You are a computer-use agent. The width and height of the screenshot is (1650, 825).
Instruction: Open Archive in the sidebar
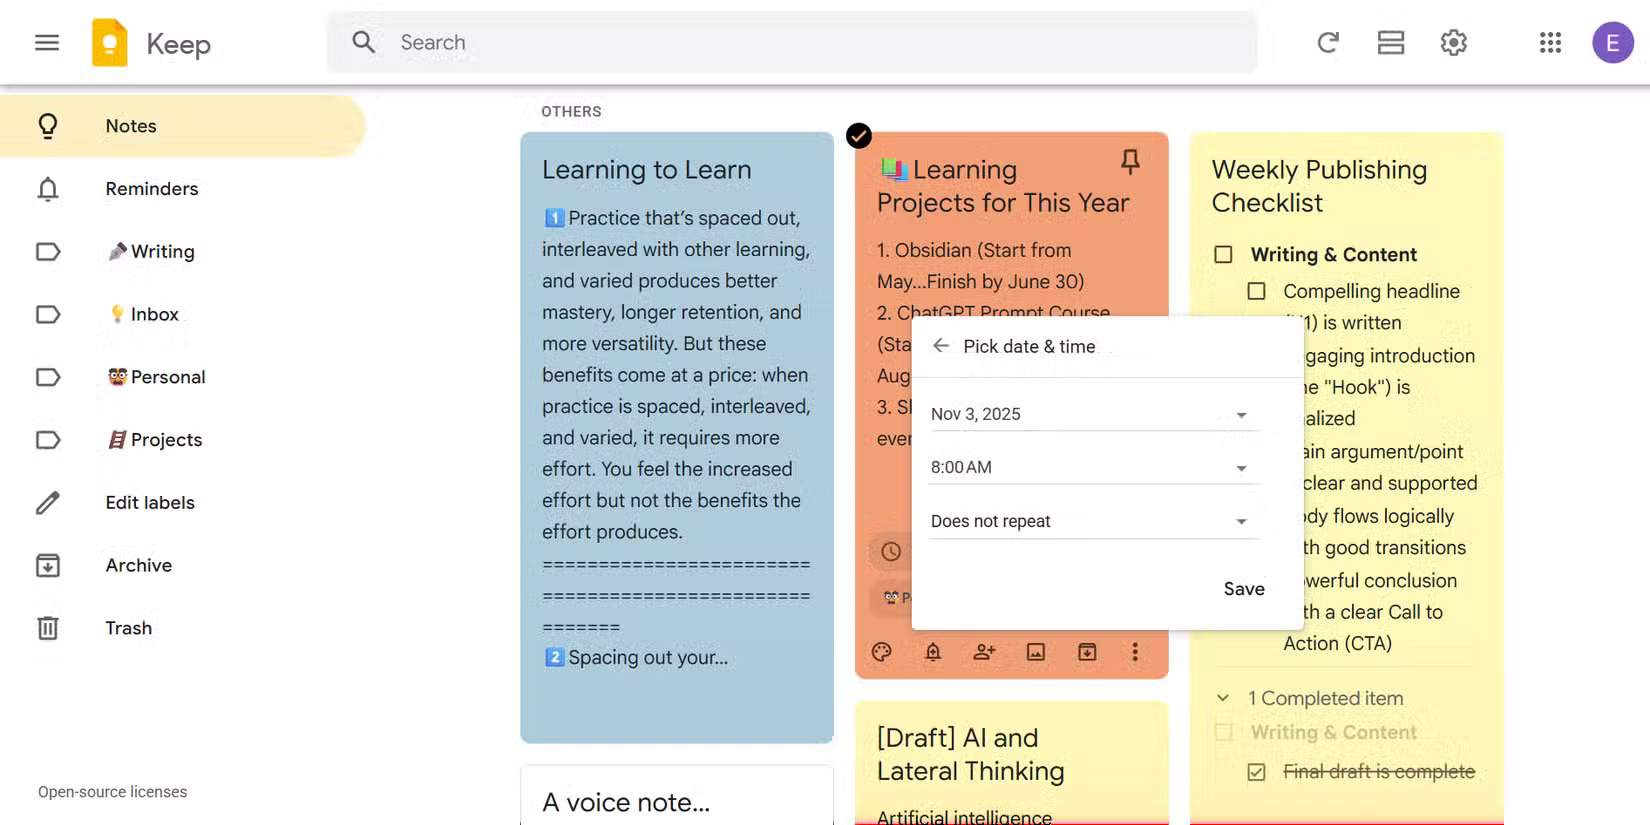(x=182, y=565)
